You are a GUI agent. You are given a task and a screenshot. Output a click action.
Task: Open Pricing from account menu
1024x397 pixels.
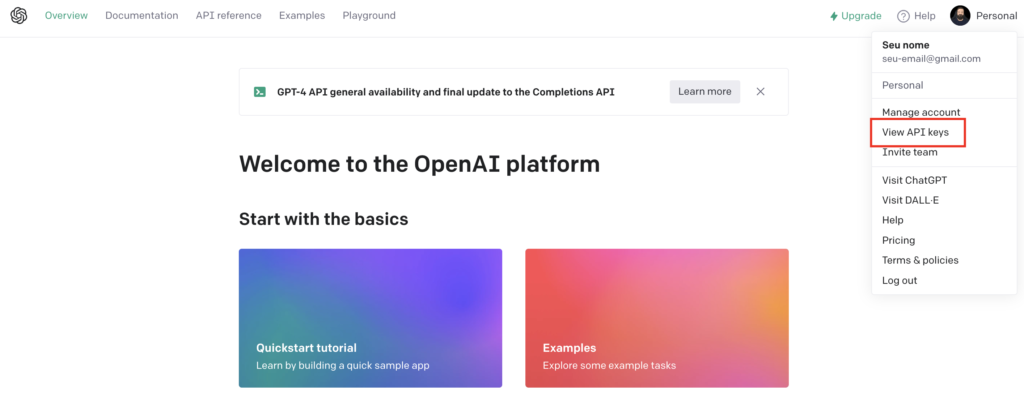(x=899, y=240)
